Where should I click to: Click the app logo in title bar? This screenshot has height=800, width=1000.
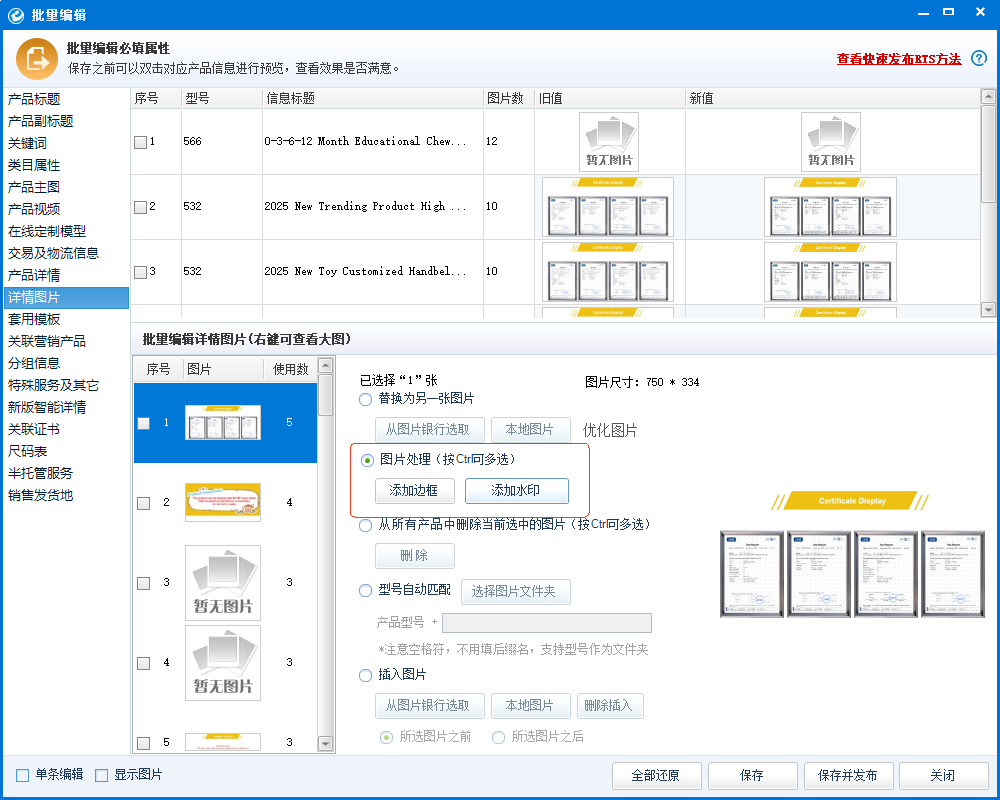[15, 14]
